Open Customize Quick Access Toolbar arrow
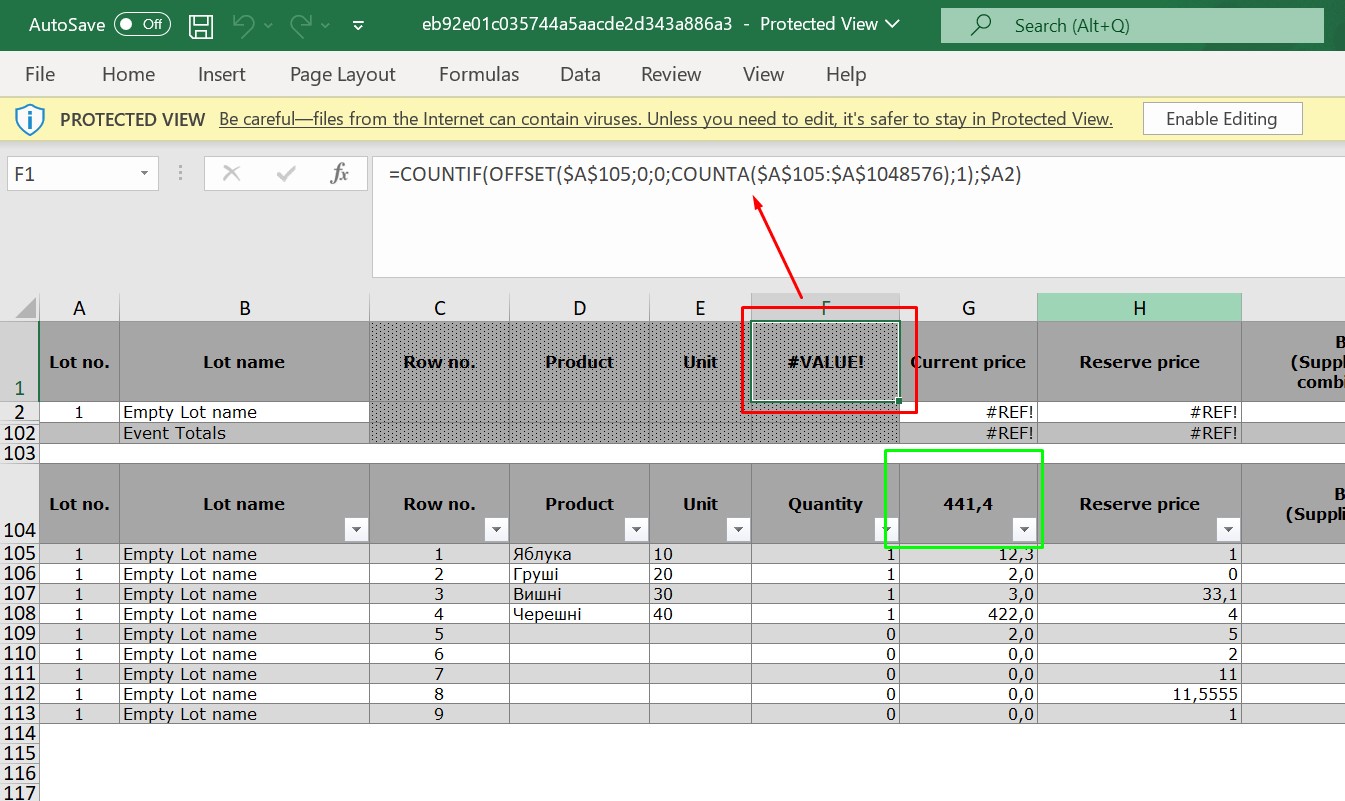This screenshot has width=1345, height=801. pyautogui.click(x=359, y=26)
